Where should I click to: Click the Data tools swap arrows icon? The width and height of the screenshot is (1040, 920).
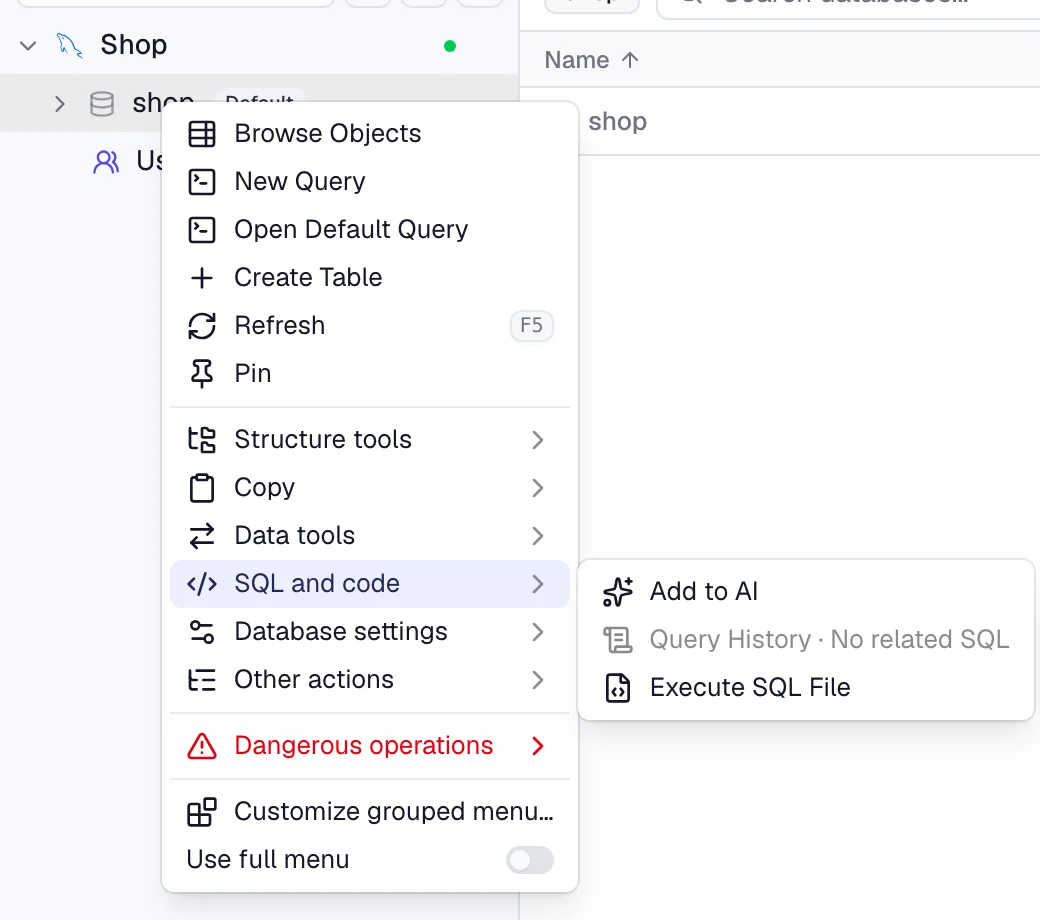202,536
